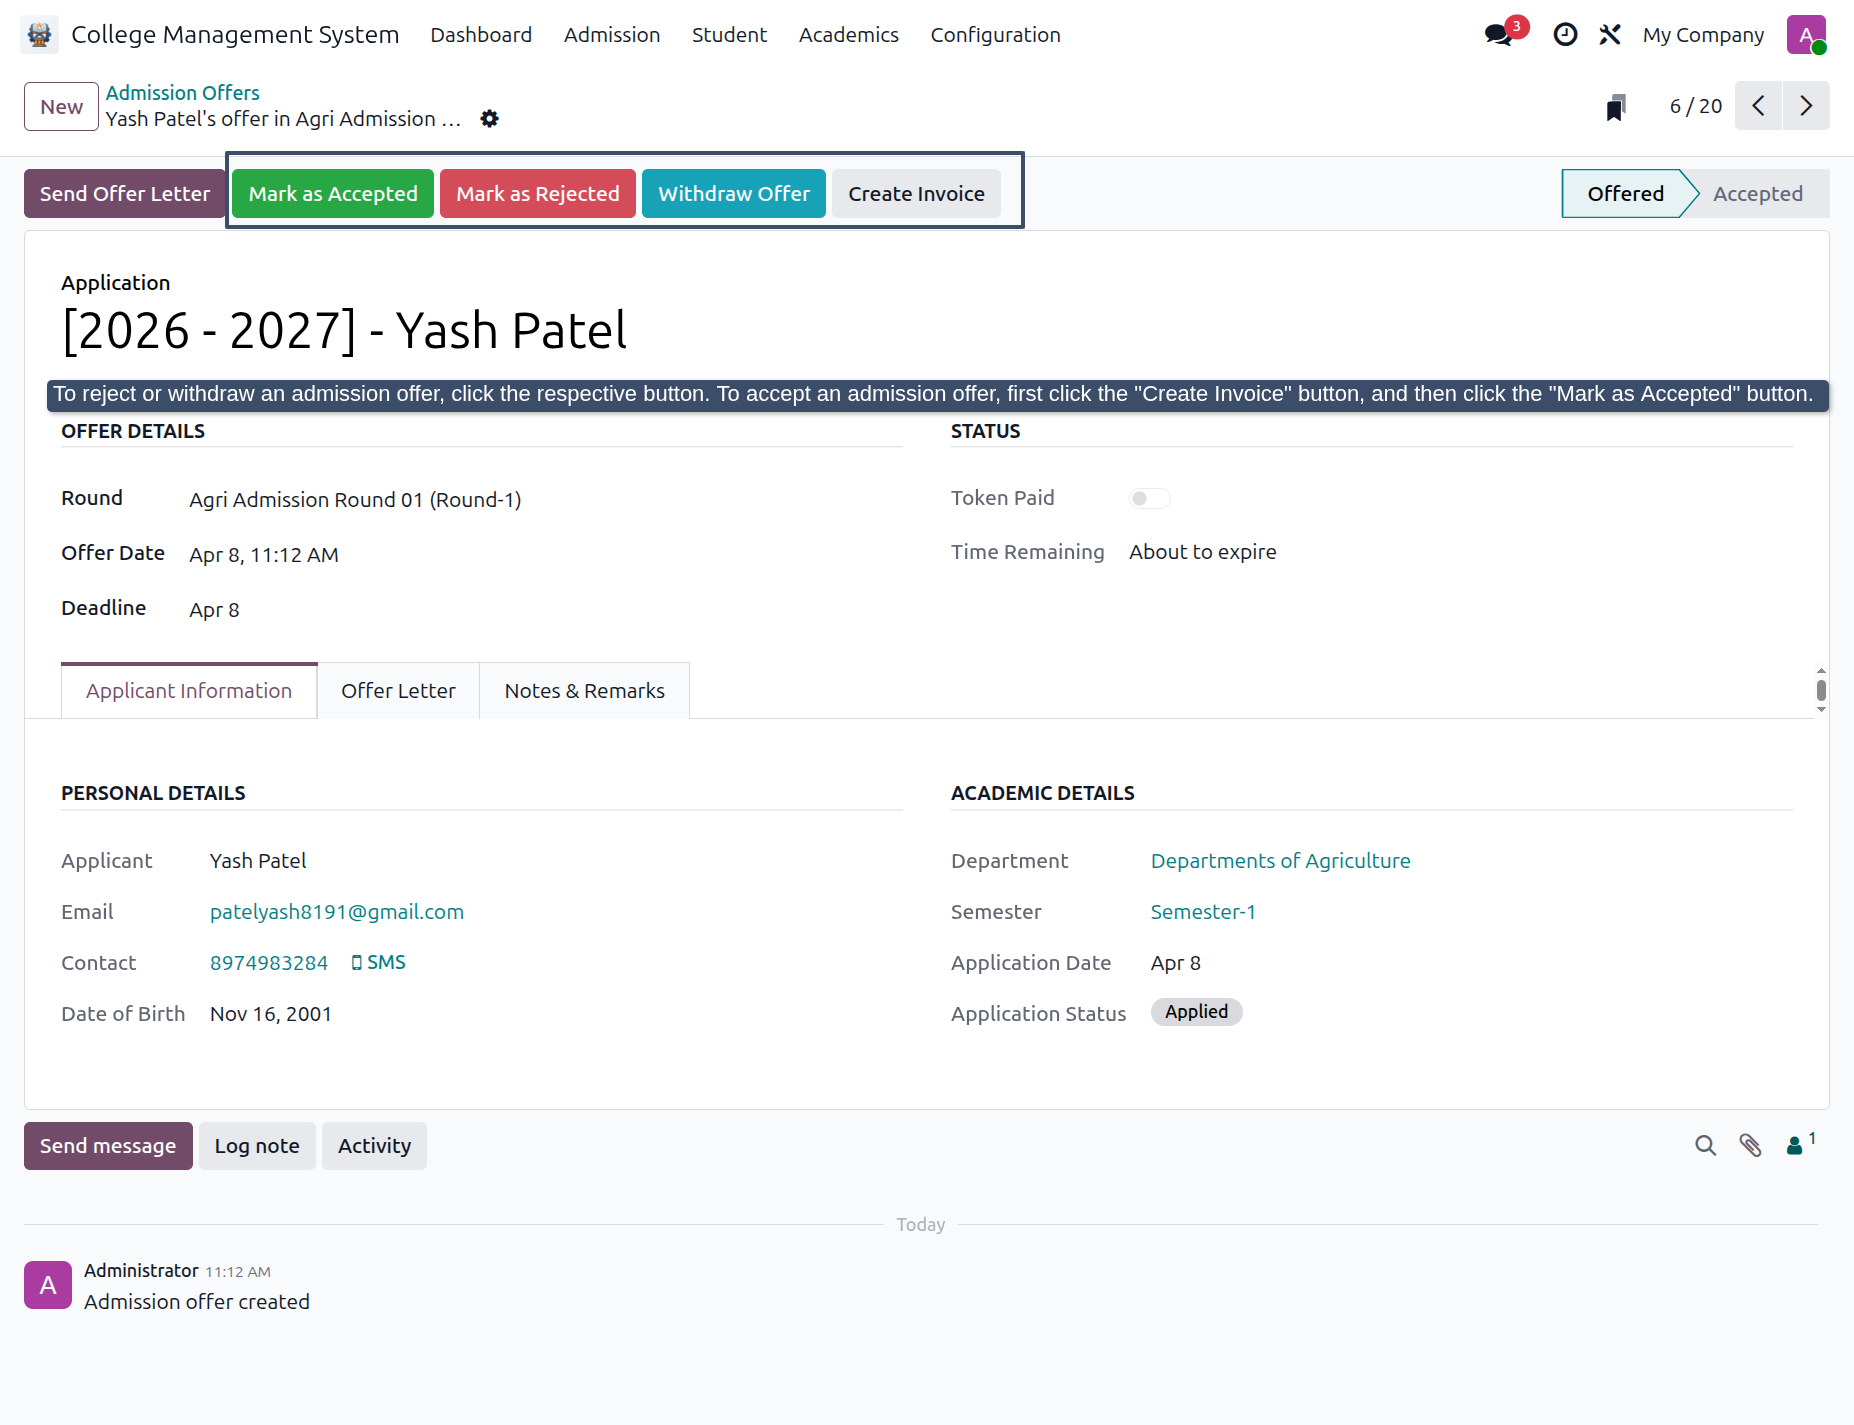Click the chatter search magnifier icon
Screen dimensions: 1854x1425
point(1705,1146)
